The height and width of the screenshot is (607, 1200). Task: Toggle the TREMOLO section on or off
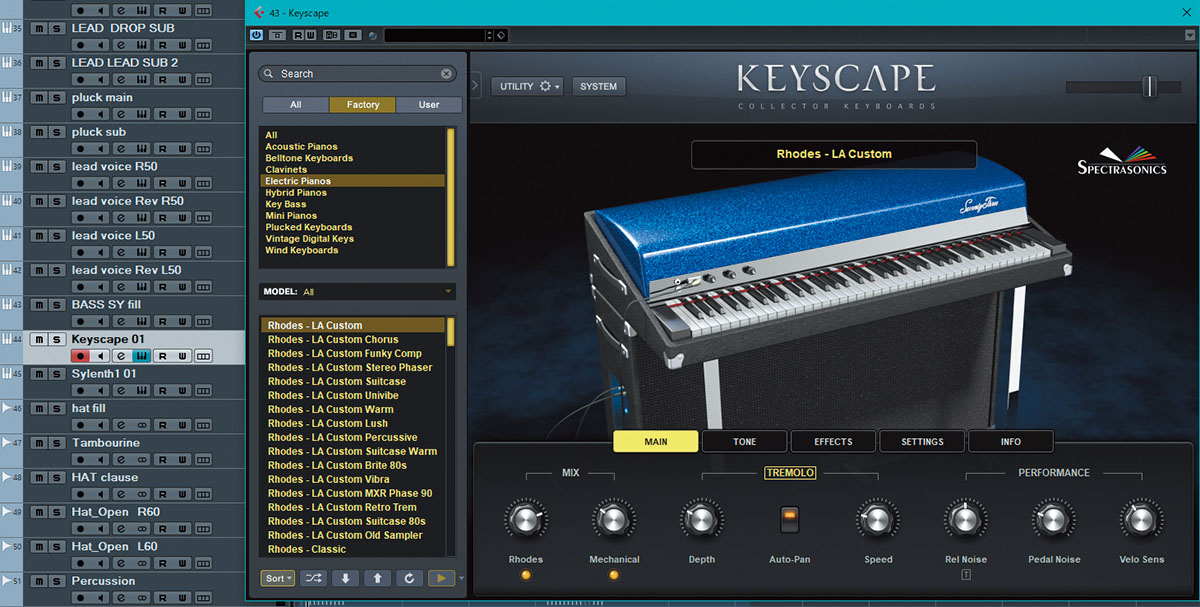click(790, 473)
